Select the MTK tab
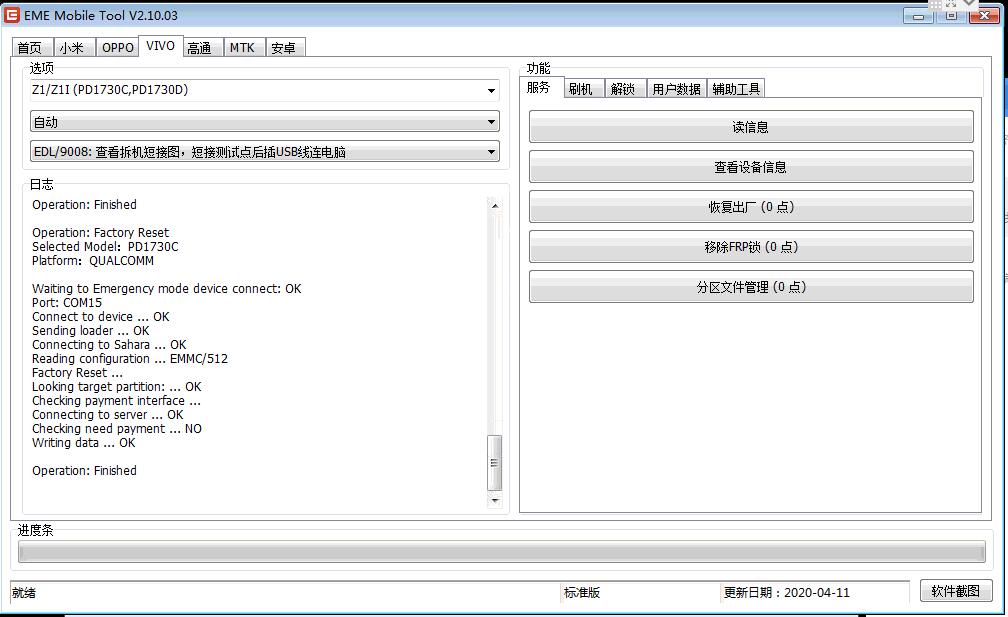The image size is (1008, 617). 242,48
